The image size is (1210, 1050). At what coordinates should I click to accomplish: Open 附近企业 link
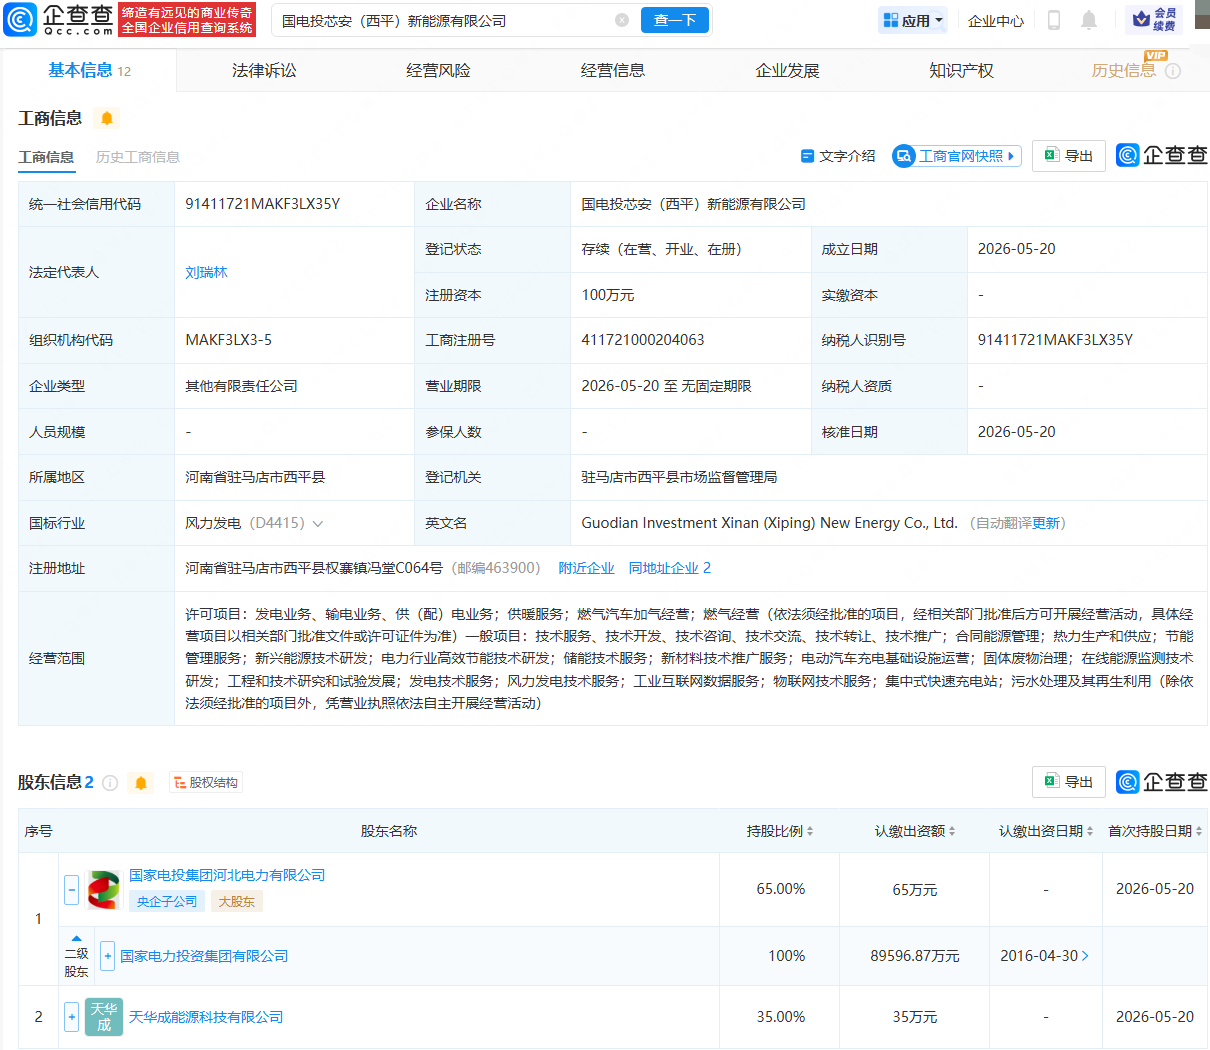point(586,568)
